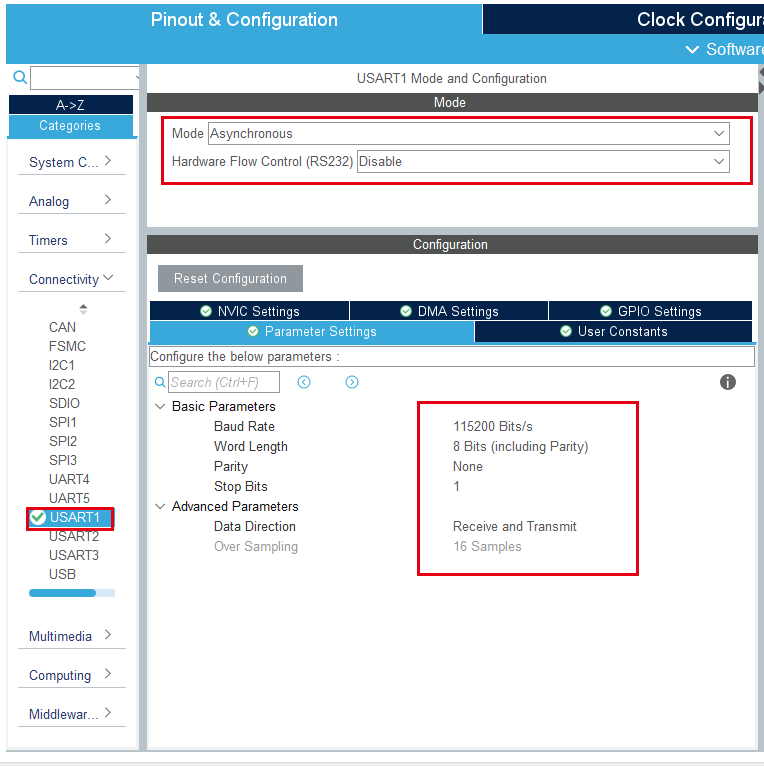
Task: Open Hardware Flow Control dropdown
Action: pos(543,162)
